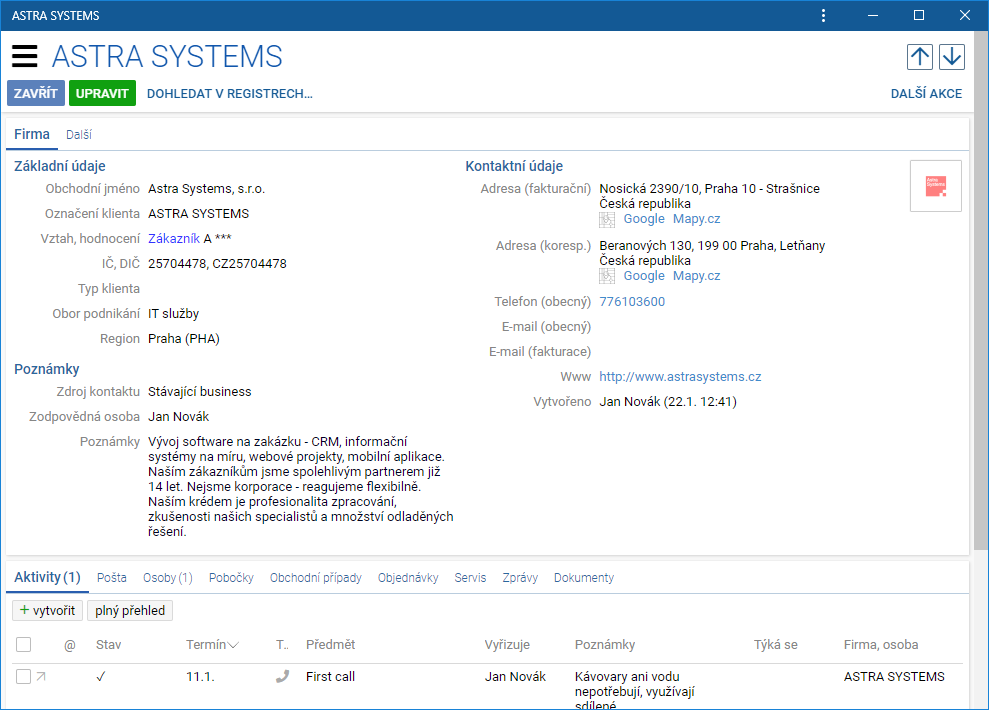Image resolution: width=989 pixels, height=710 pixels.
Task: Click the Vytvořeno value Jan Novák (22.1. 12:41)
Action: [x=668, y=402]
